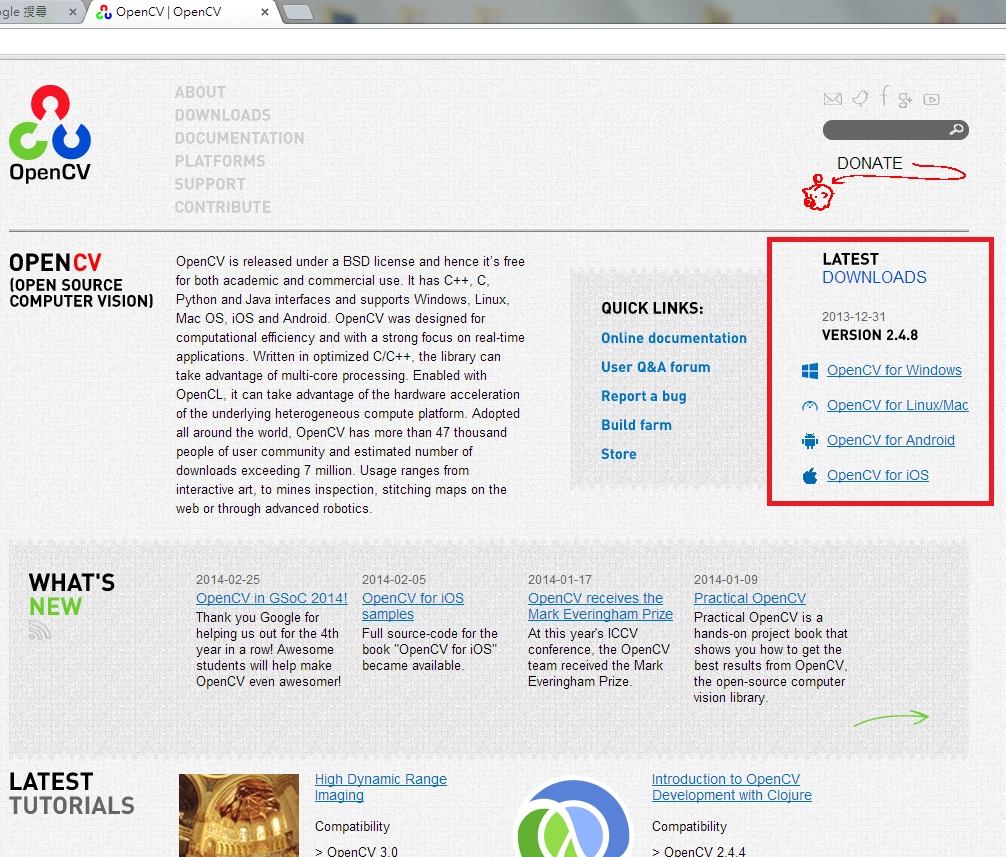Viewport: 1006px width, 857px height.
Task: Click the QUICK LINKS: heading
Action: point(652,309)
